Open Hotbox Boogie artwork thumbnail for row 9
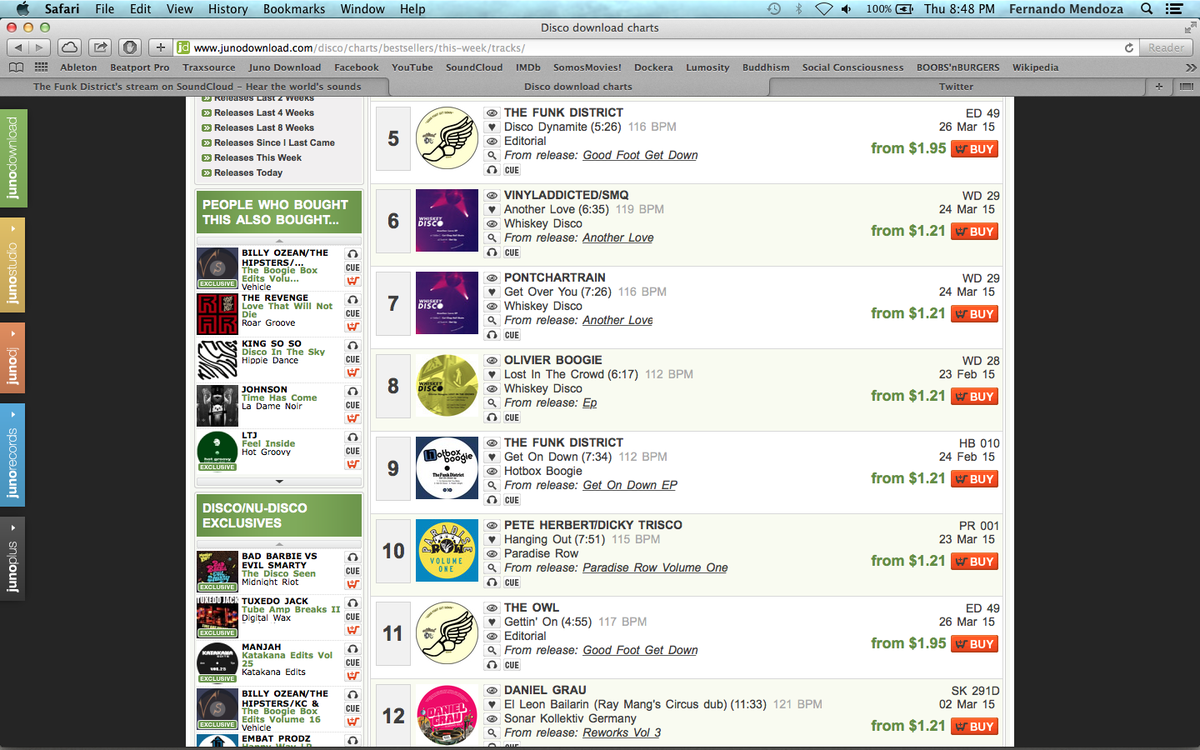1200x750 pixels. pos(446,468)
